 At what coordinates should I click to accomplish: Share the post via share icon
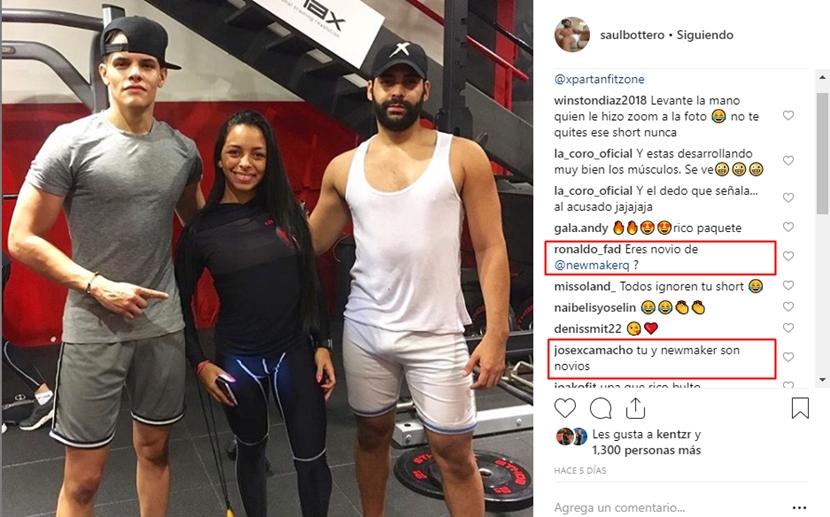click(635, 408)
